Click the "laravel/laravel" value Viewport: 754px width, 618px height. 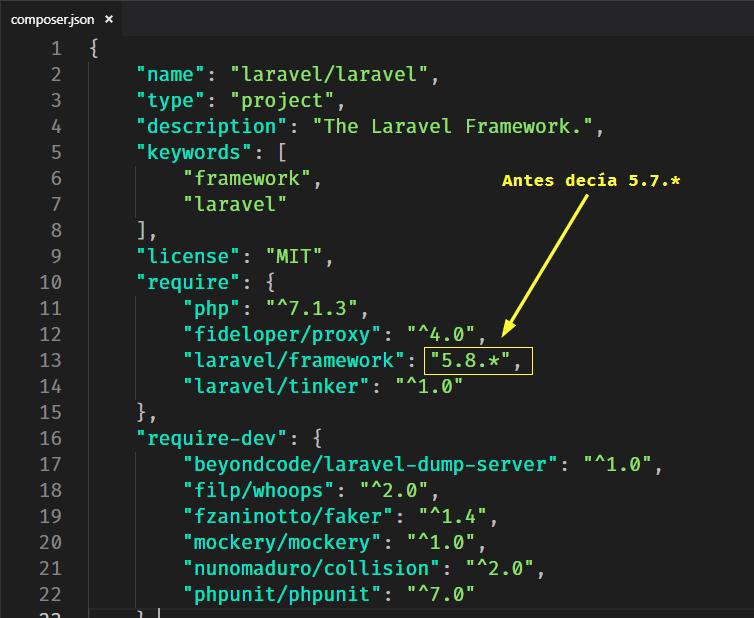click(x=329, y=75)
